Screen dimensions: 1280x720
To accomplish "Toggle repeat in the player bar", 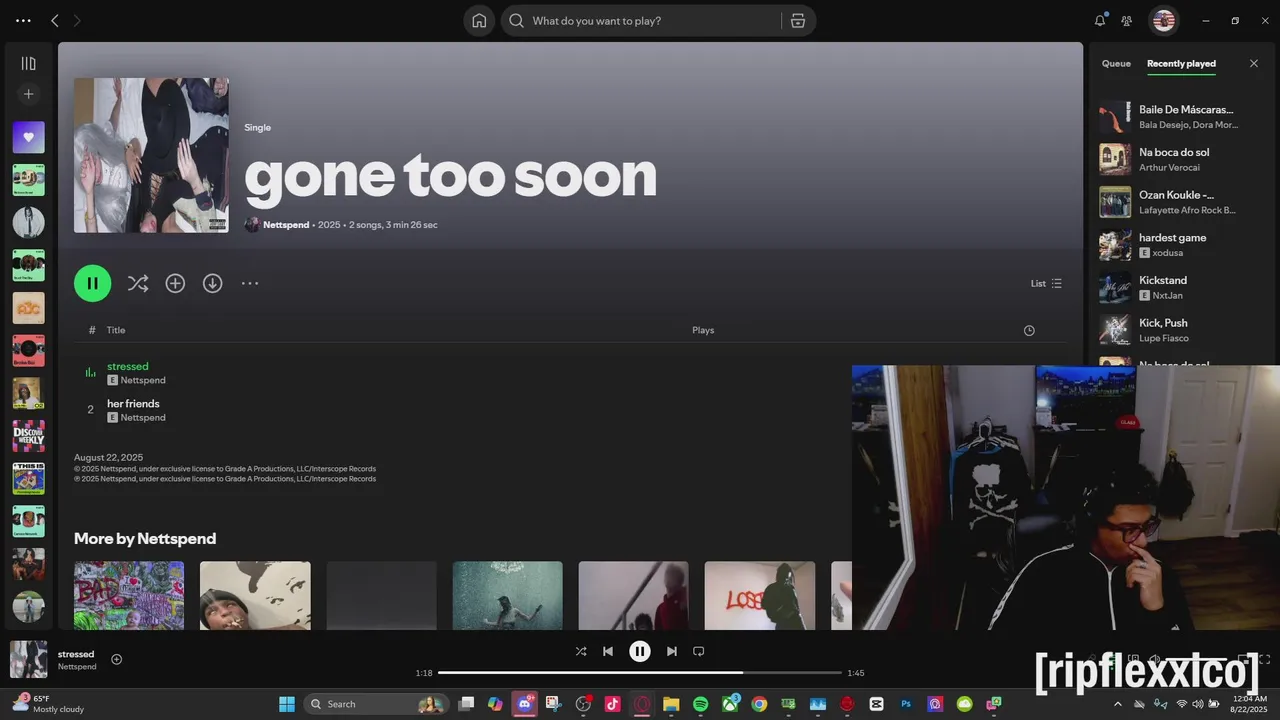I will (x=699, y=651).
